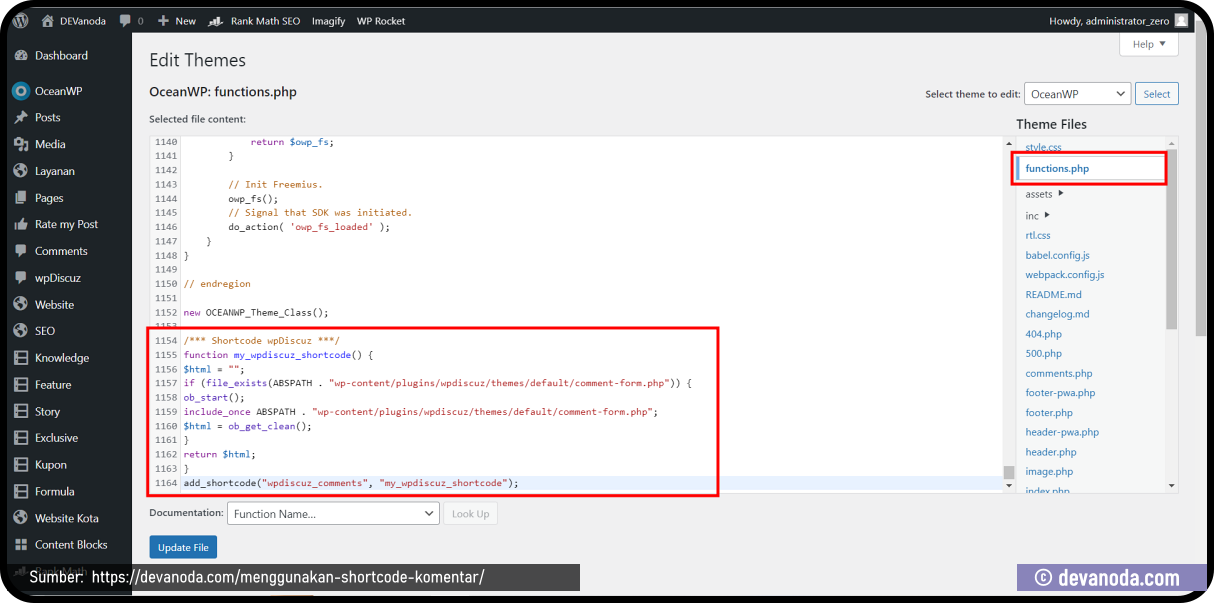
Task: Open header.php in Theme Files
Action: tap(1051, 452)
